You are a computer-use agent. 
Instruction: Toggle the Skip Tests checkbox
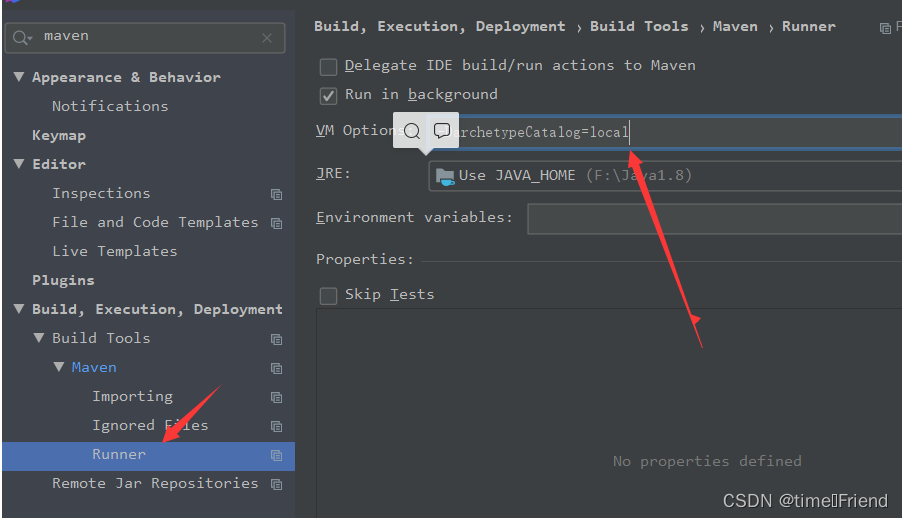point(328,295)
